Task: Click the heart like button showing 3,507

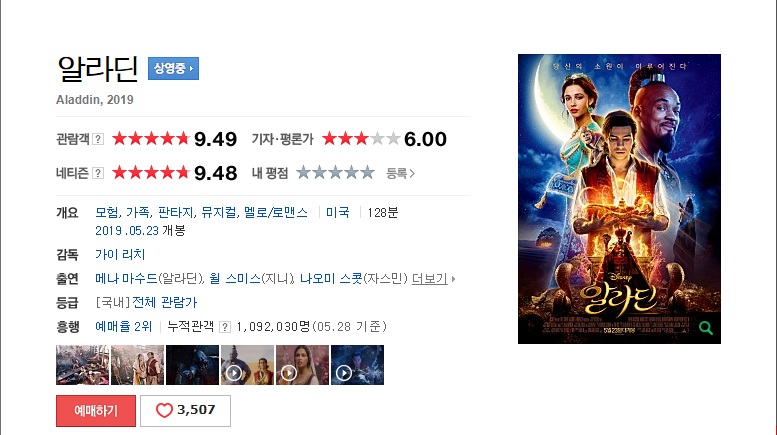Action: (185, 411)
